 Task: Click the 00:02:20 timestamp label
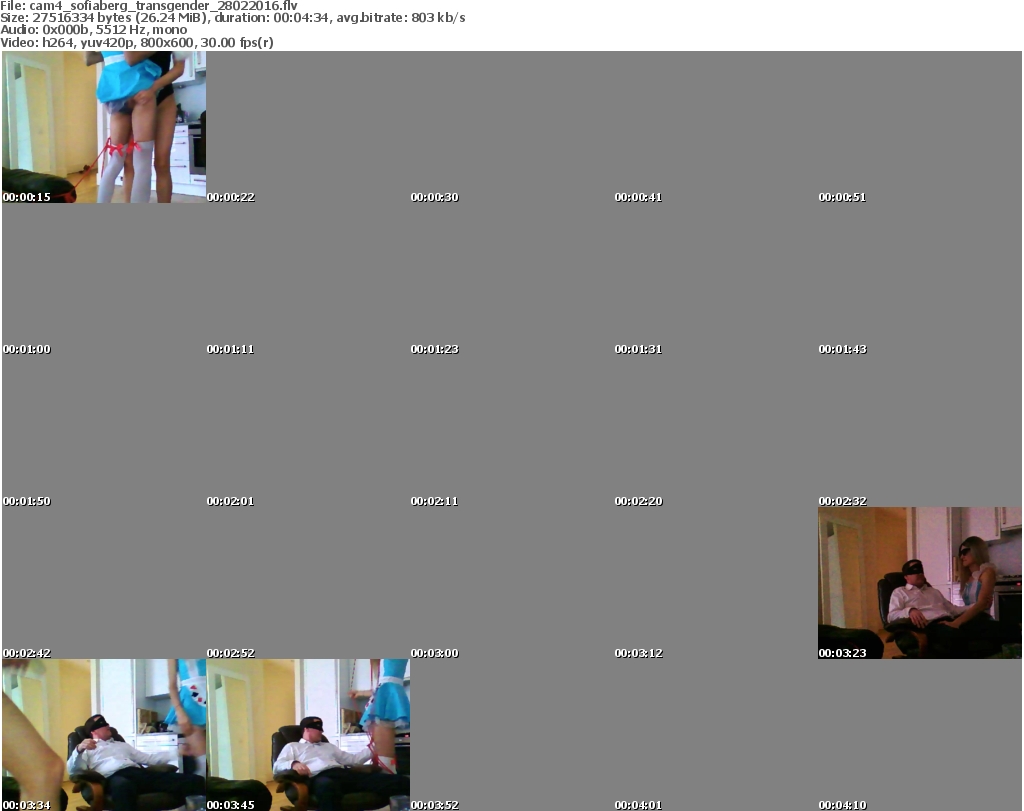pos(638,501)
